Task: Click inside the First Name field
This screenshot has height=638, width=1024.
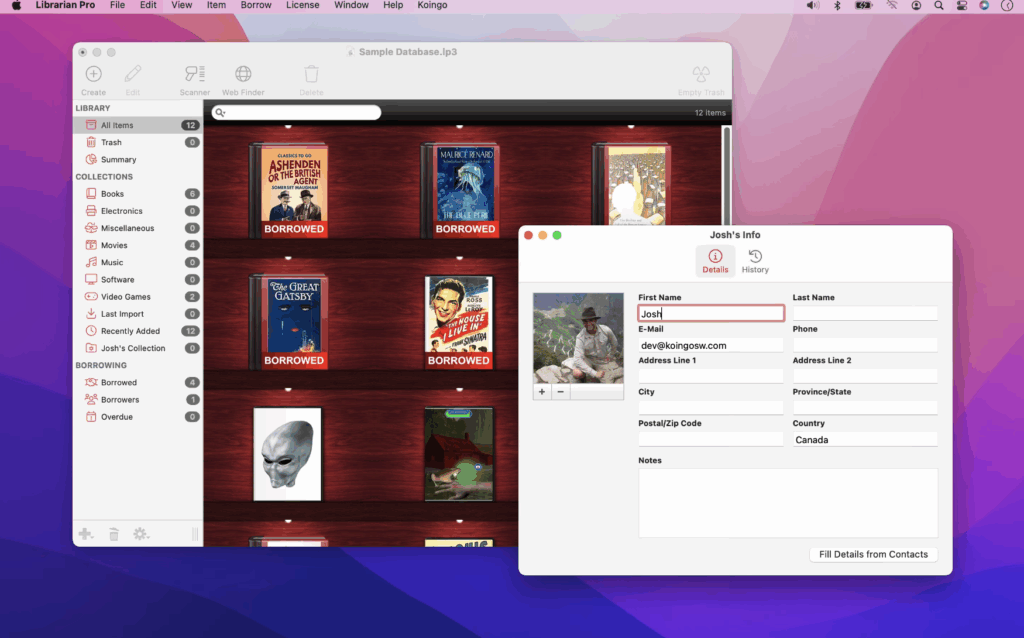Action: 710,312
